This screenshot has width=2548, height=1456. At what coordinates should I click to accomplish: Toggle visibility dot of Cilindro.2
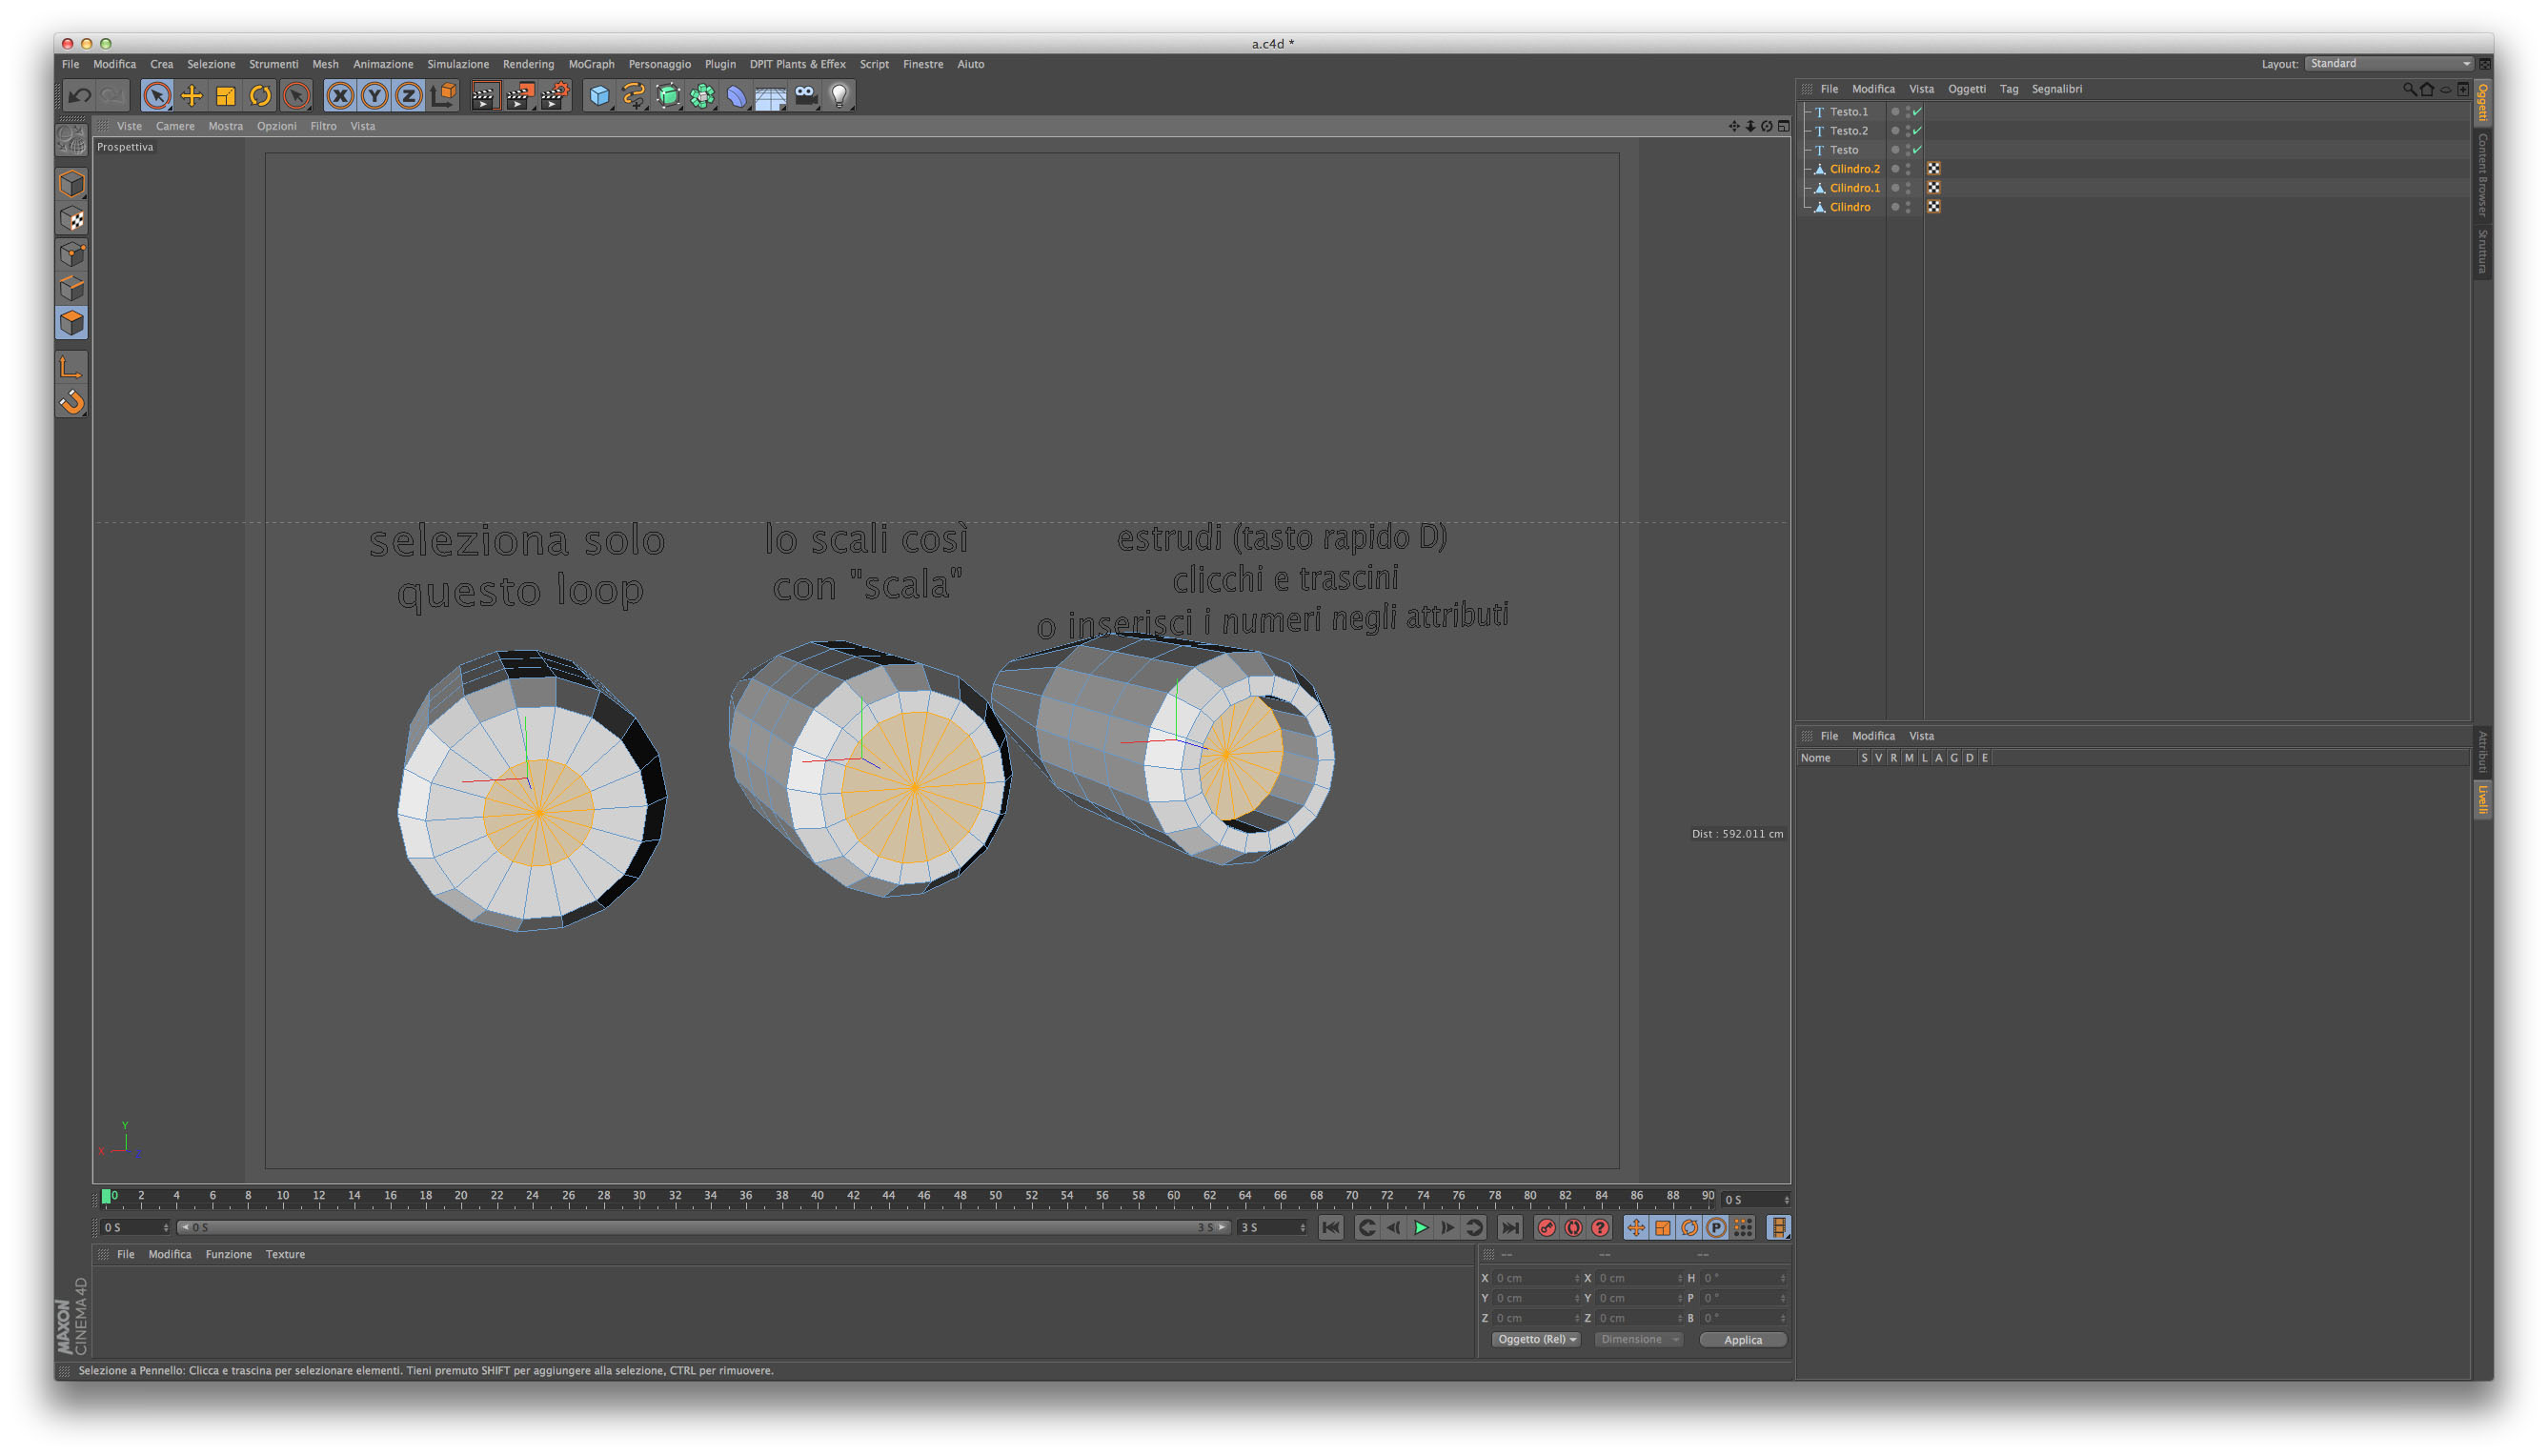pyautogui.click(x=1908, y=166)
